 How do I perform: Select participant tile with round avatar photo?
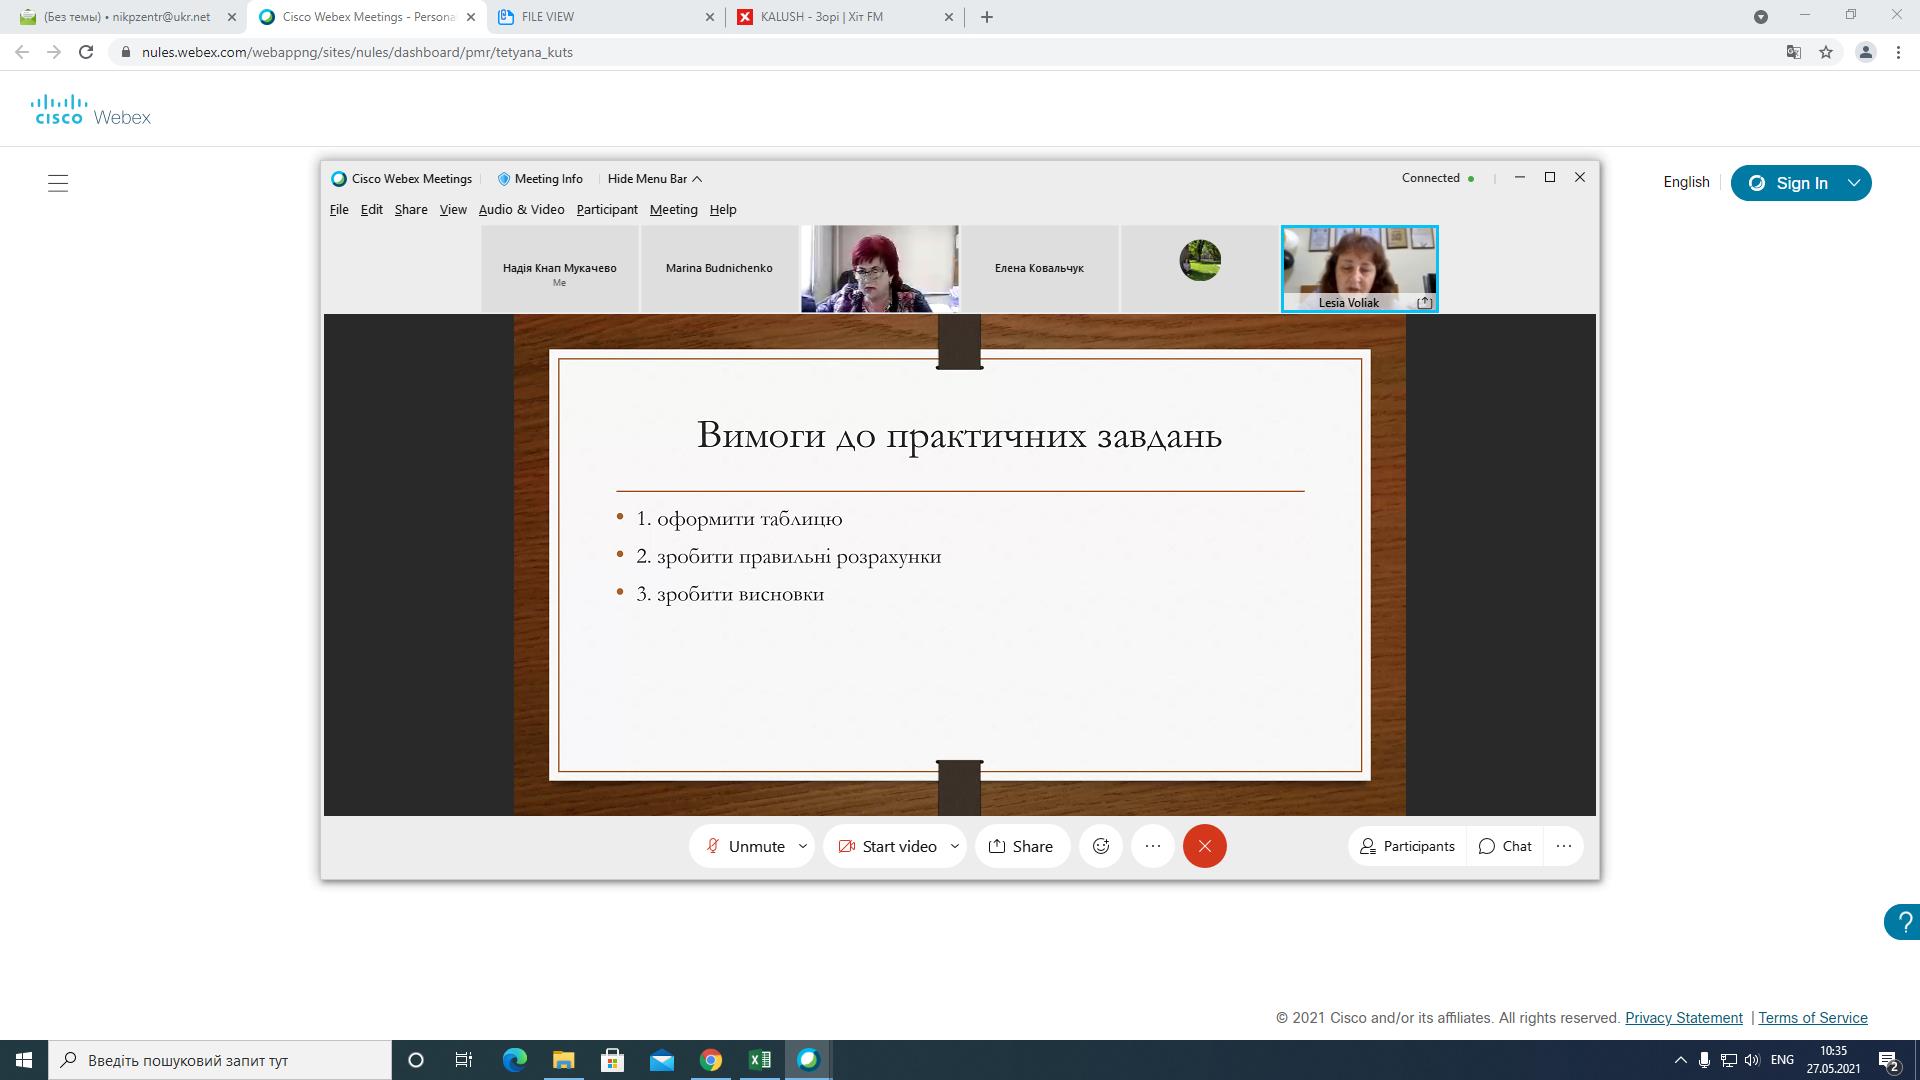[1200, 269]
